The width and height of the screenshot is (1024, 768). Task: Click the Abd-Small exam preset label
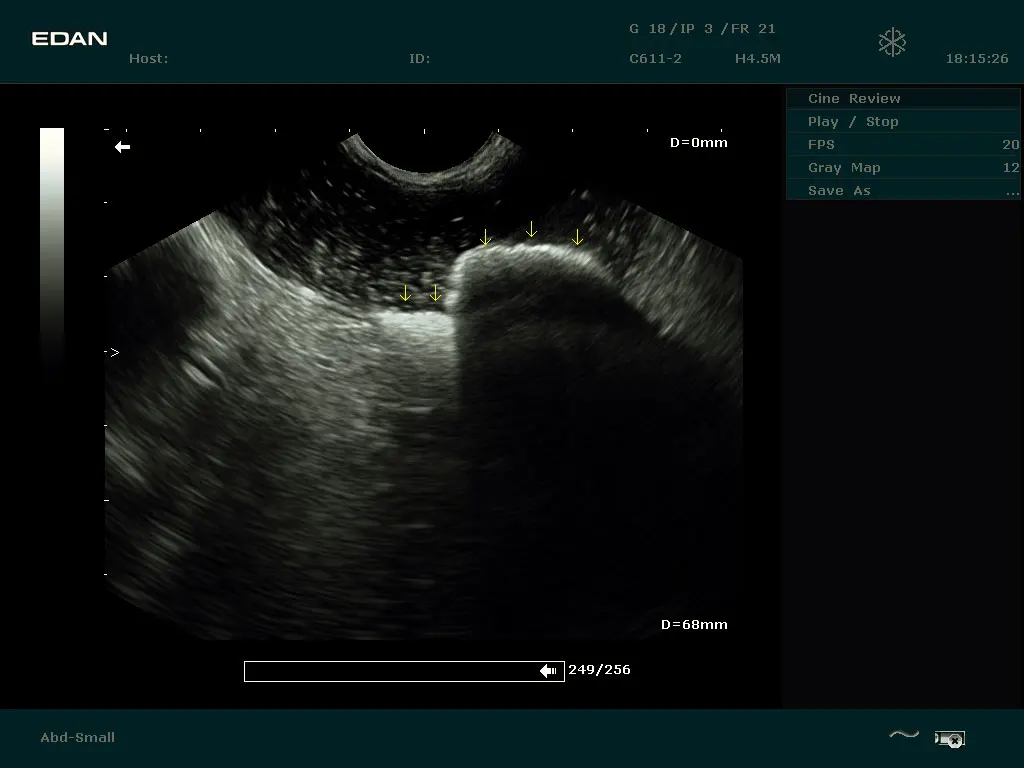pos(77,738)
